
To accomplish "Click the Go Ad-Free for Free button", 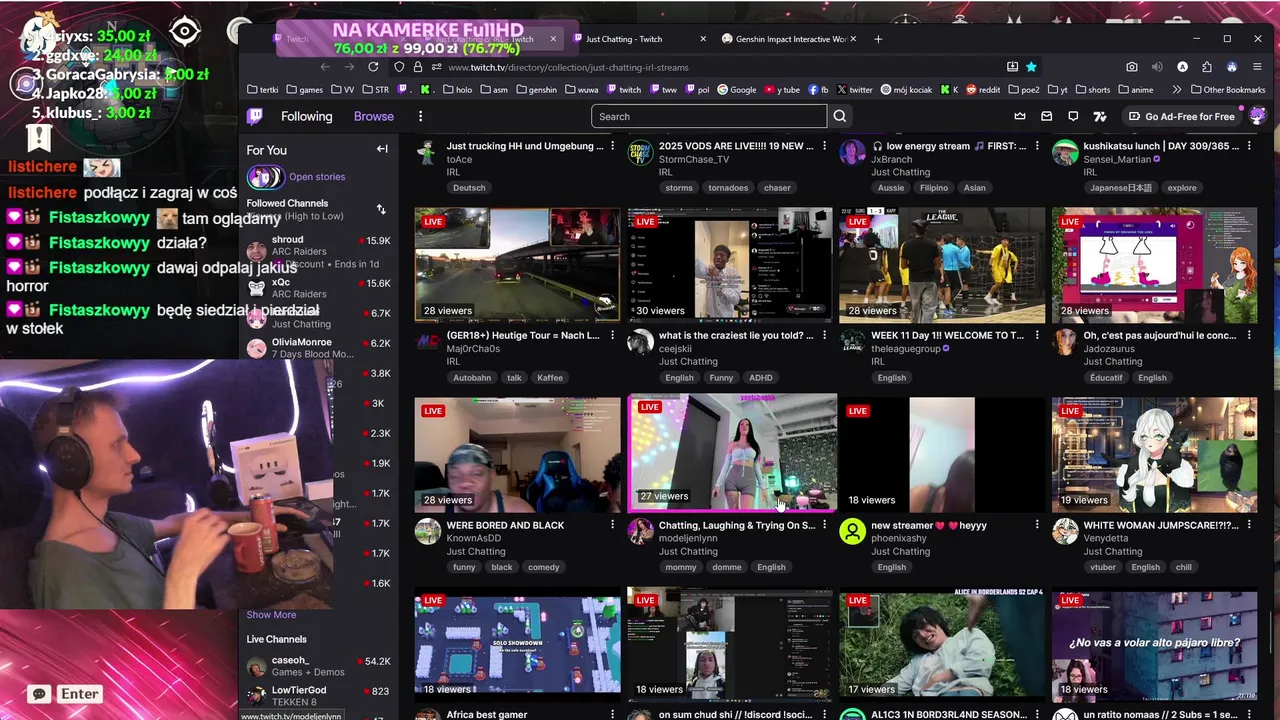I will [1182, 116].
